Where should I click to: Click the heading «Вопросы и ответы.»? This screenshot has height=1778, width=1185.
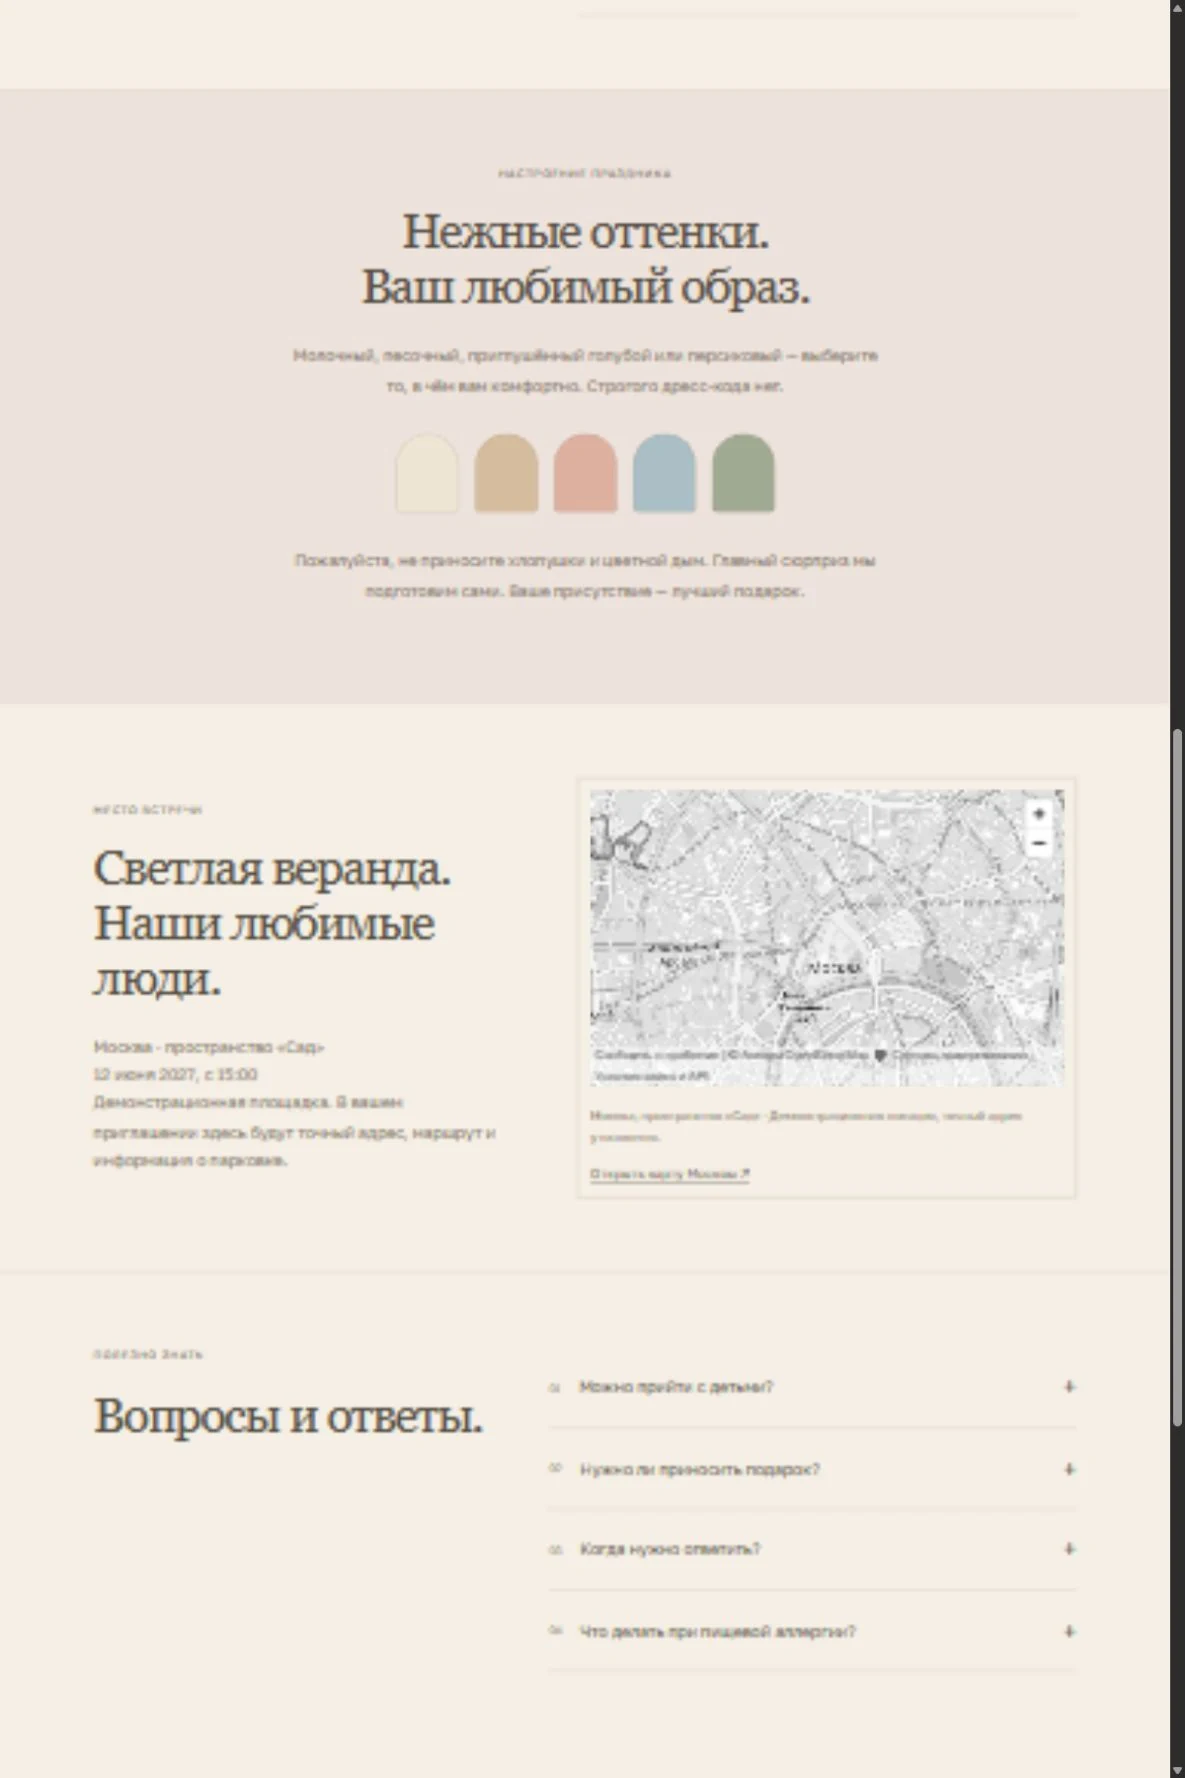pyautogui.click(x=288, y=1416)
